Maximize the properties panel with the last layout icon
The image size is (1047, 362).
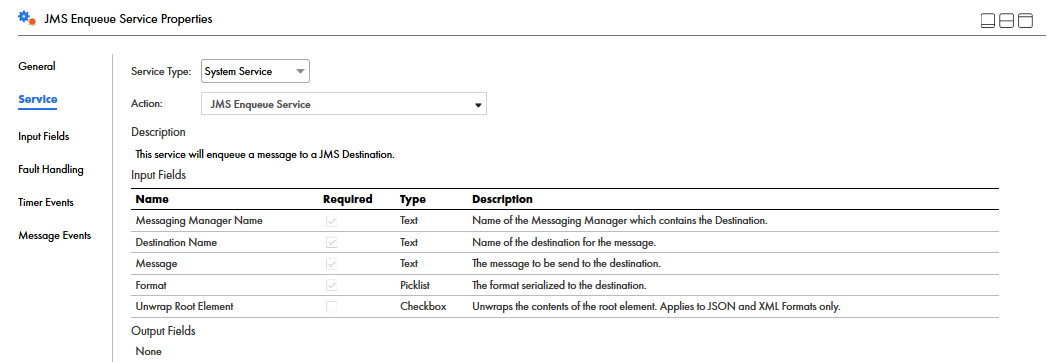(1025, 21)
